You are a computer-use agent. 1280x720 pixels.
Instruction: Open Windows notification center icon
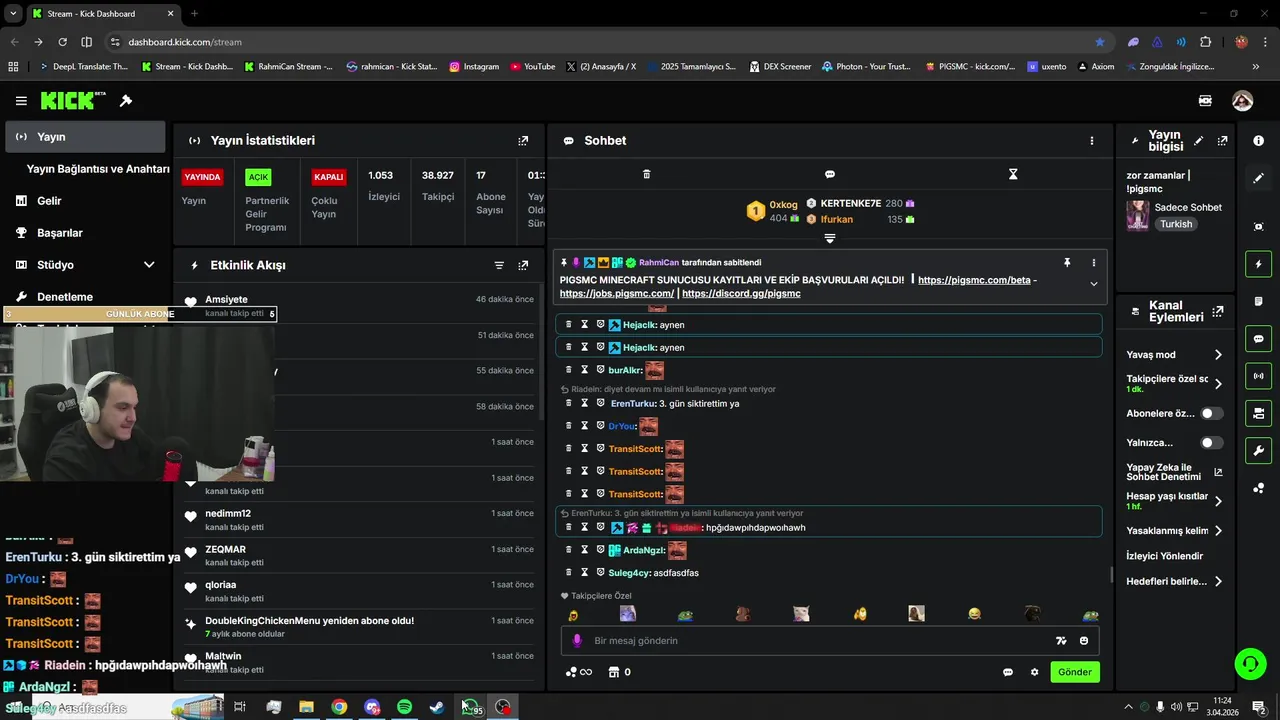tap(1259, 707)
